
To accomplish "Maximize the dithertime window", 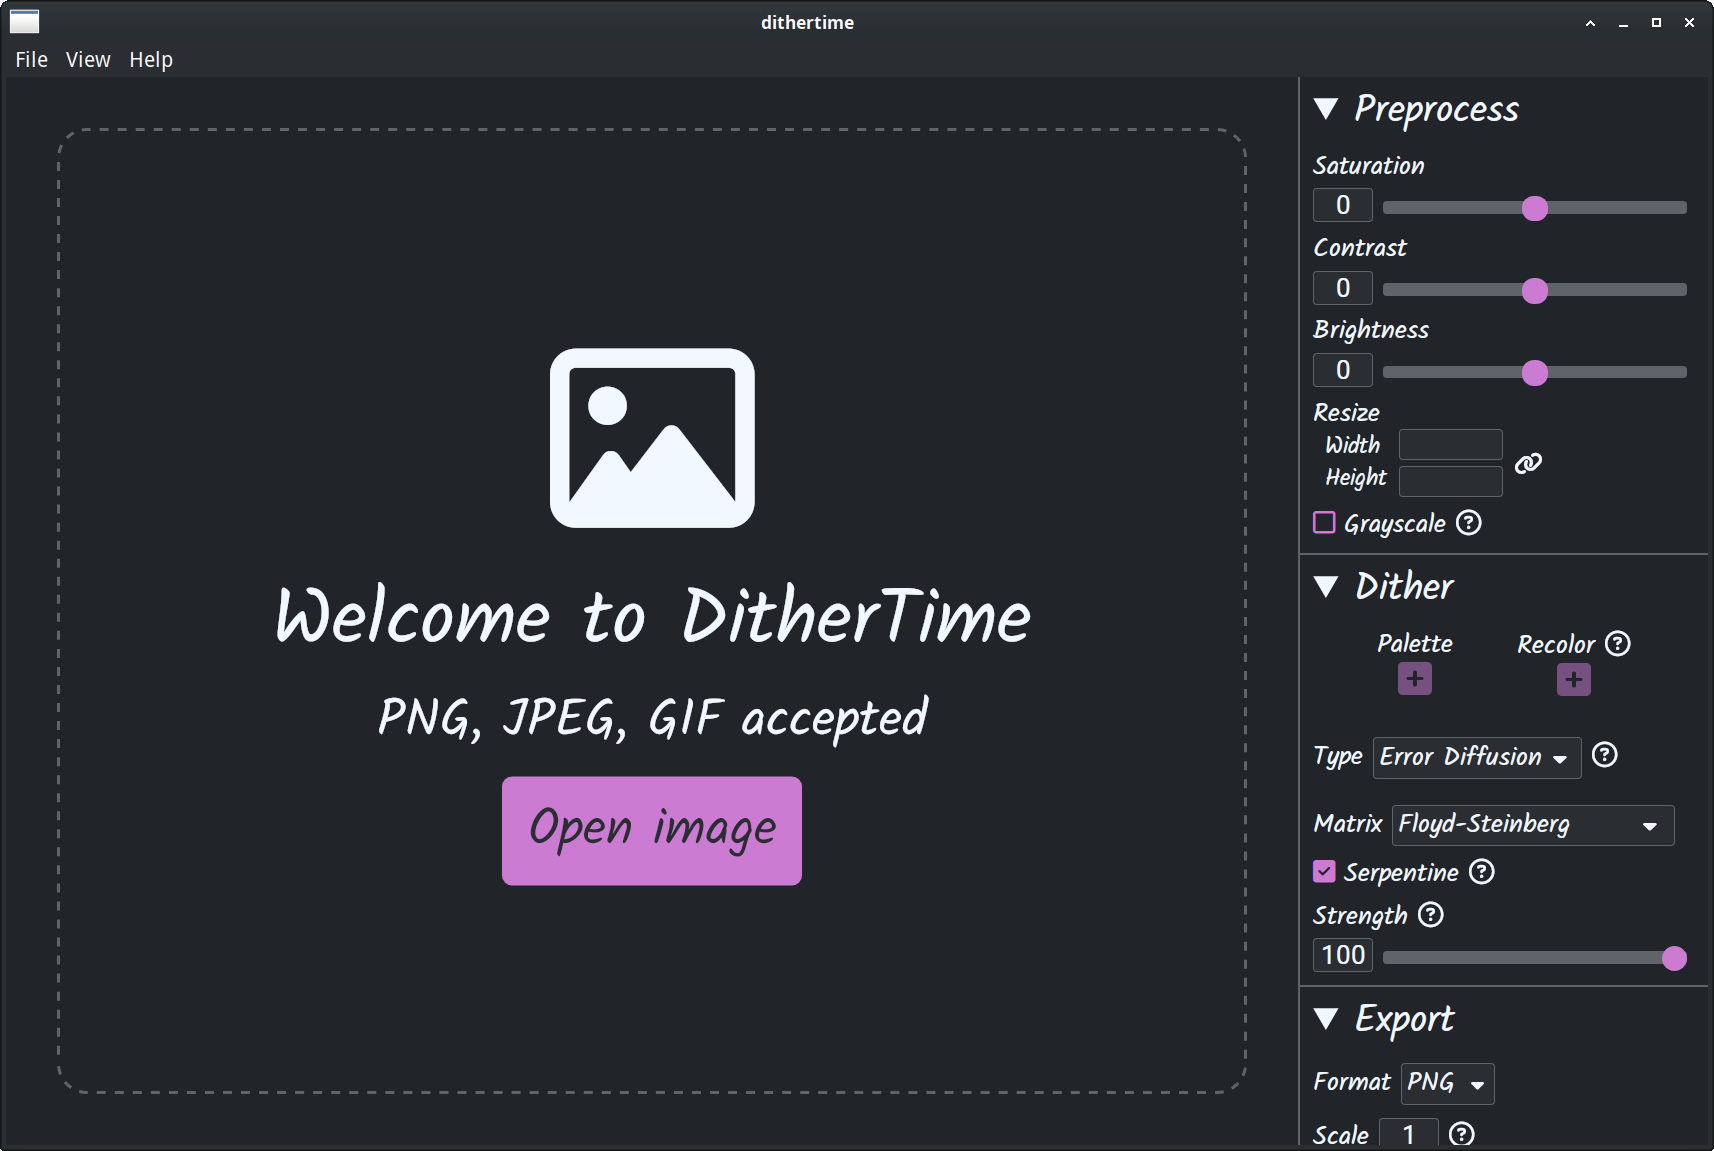I will tap(1656, 23).
